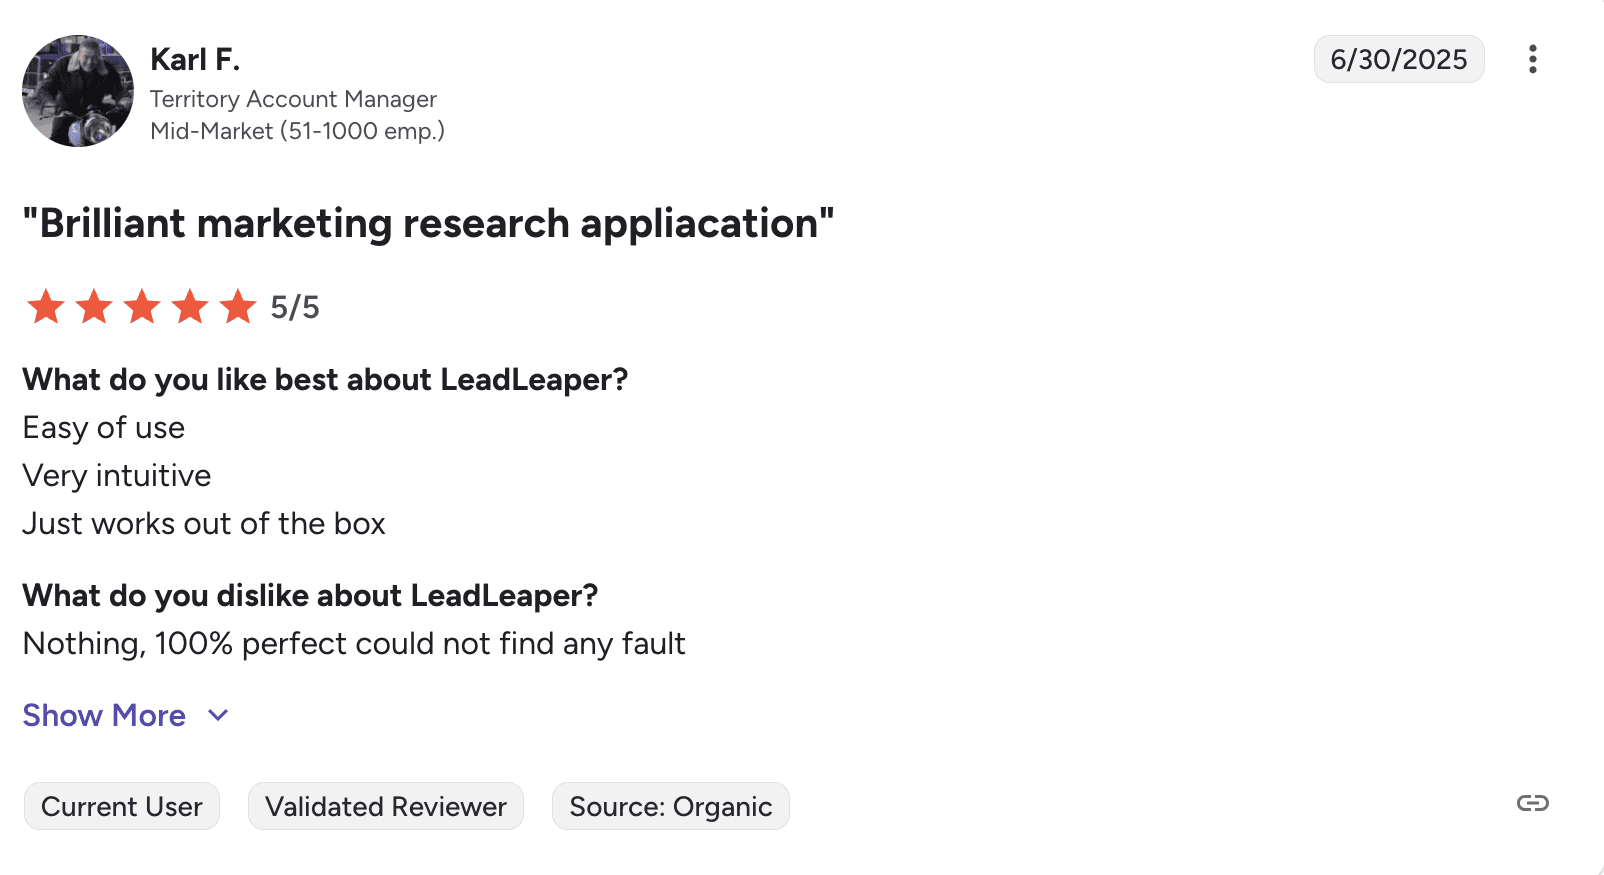
Task: Expand the review using the chevron arrow
Action: click(x=218, y=715)
